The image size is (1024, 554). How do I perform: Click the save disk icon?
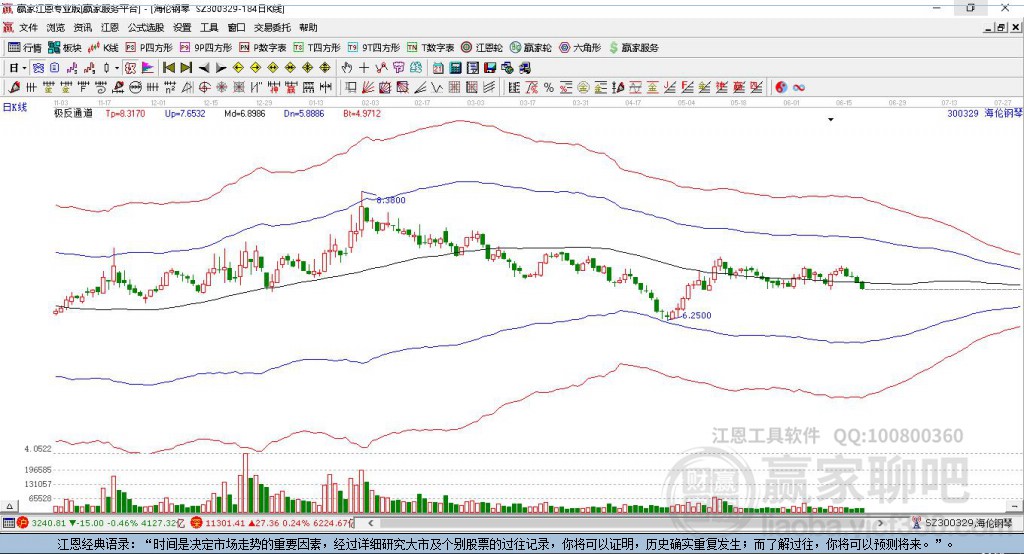click(x=490, y=68)
